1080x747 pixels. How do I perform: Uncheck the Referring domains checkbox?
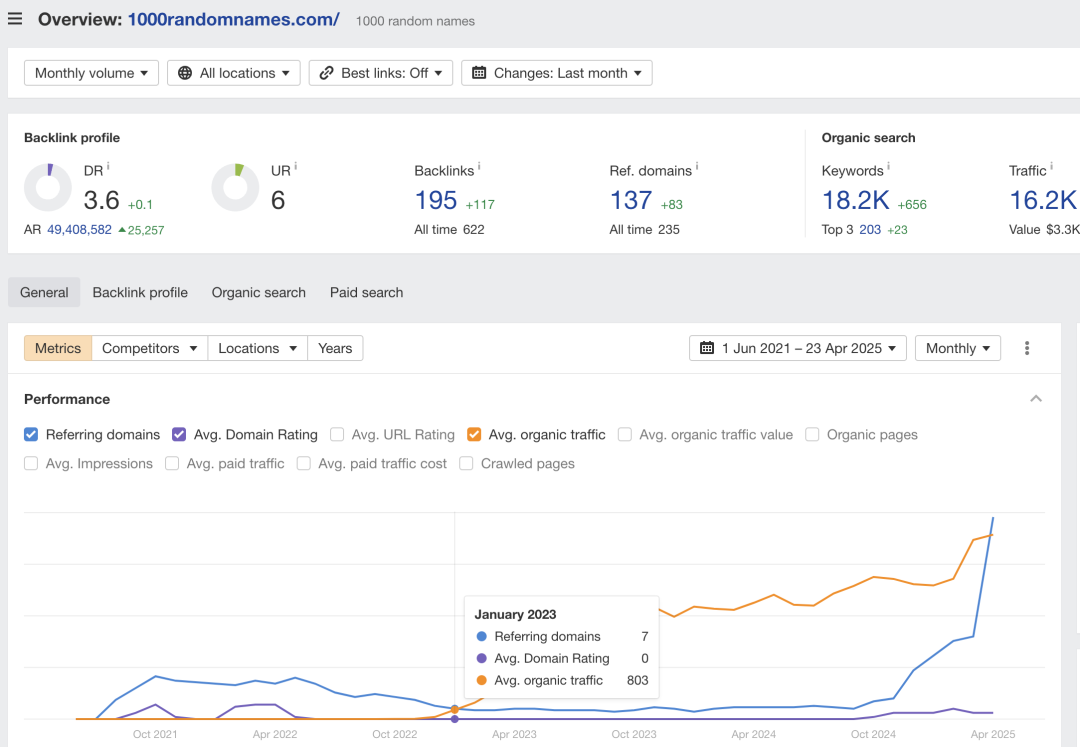(x=31, y=434)
